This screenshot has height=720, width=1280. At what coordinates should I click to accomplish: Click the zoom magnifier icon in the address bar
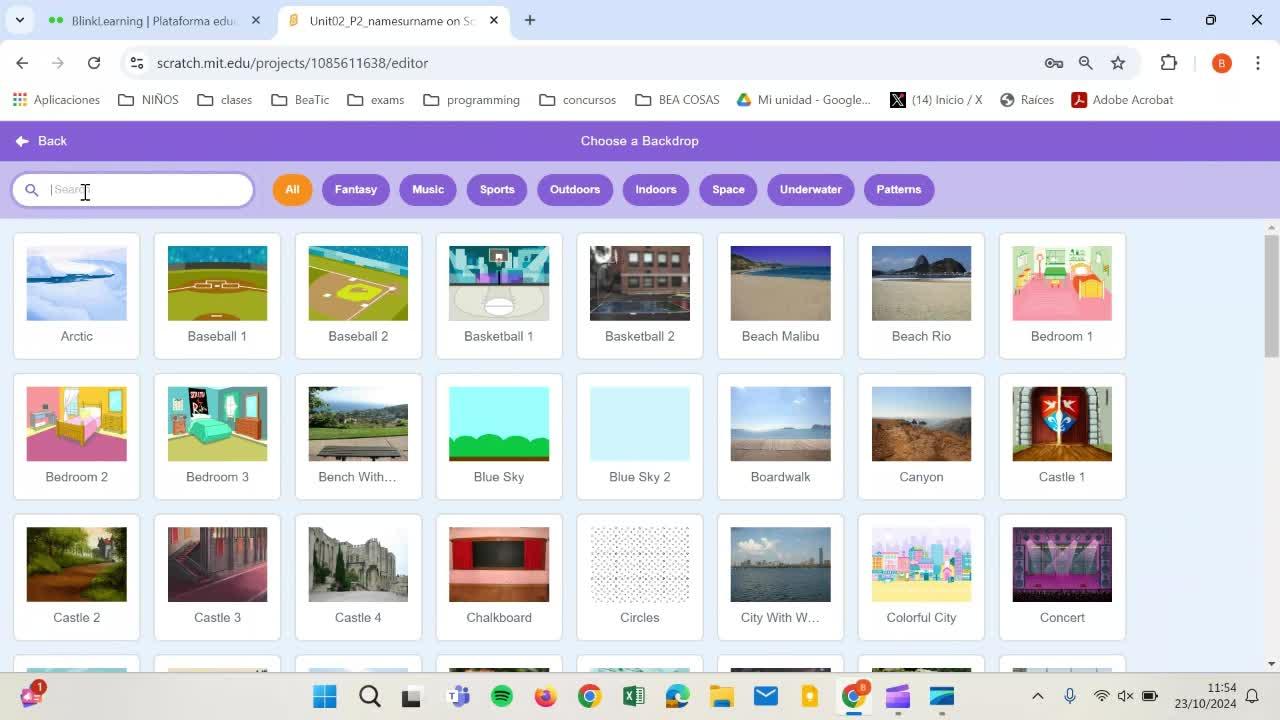tap(1085, 63)
